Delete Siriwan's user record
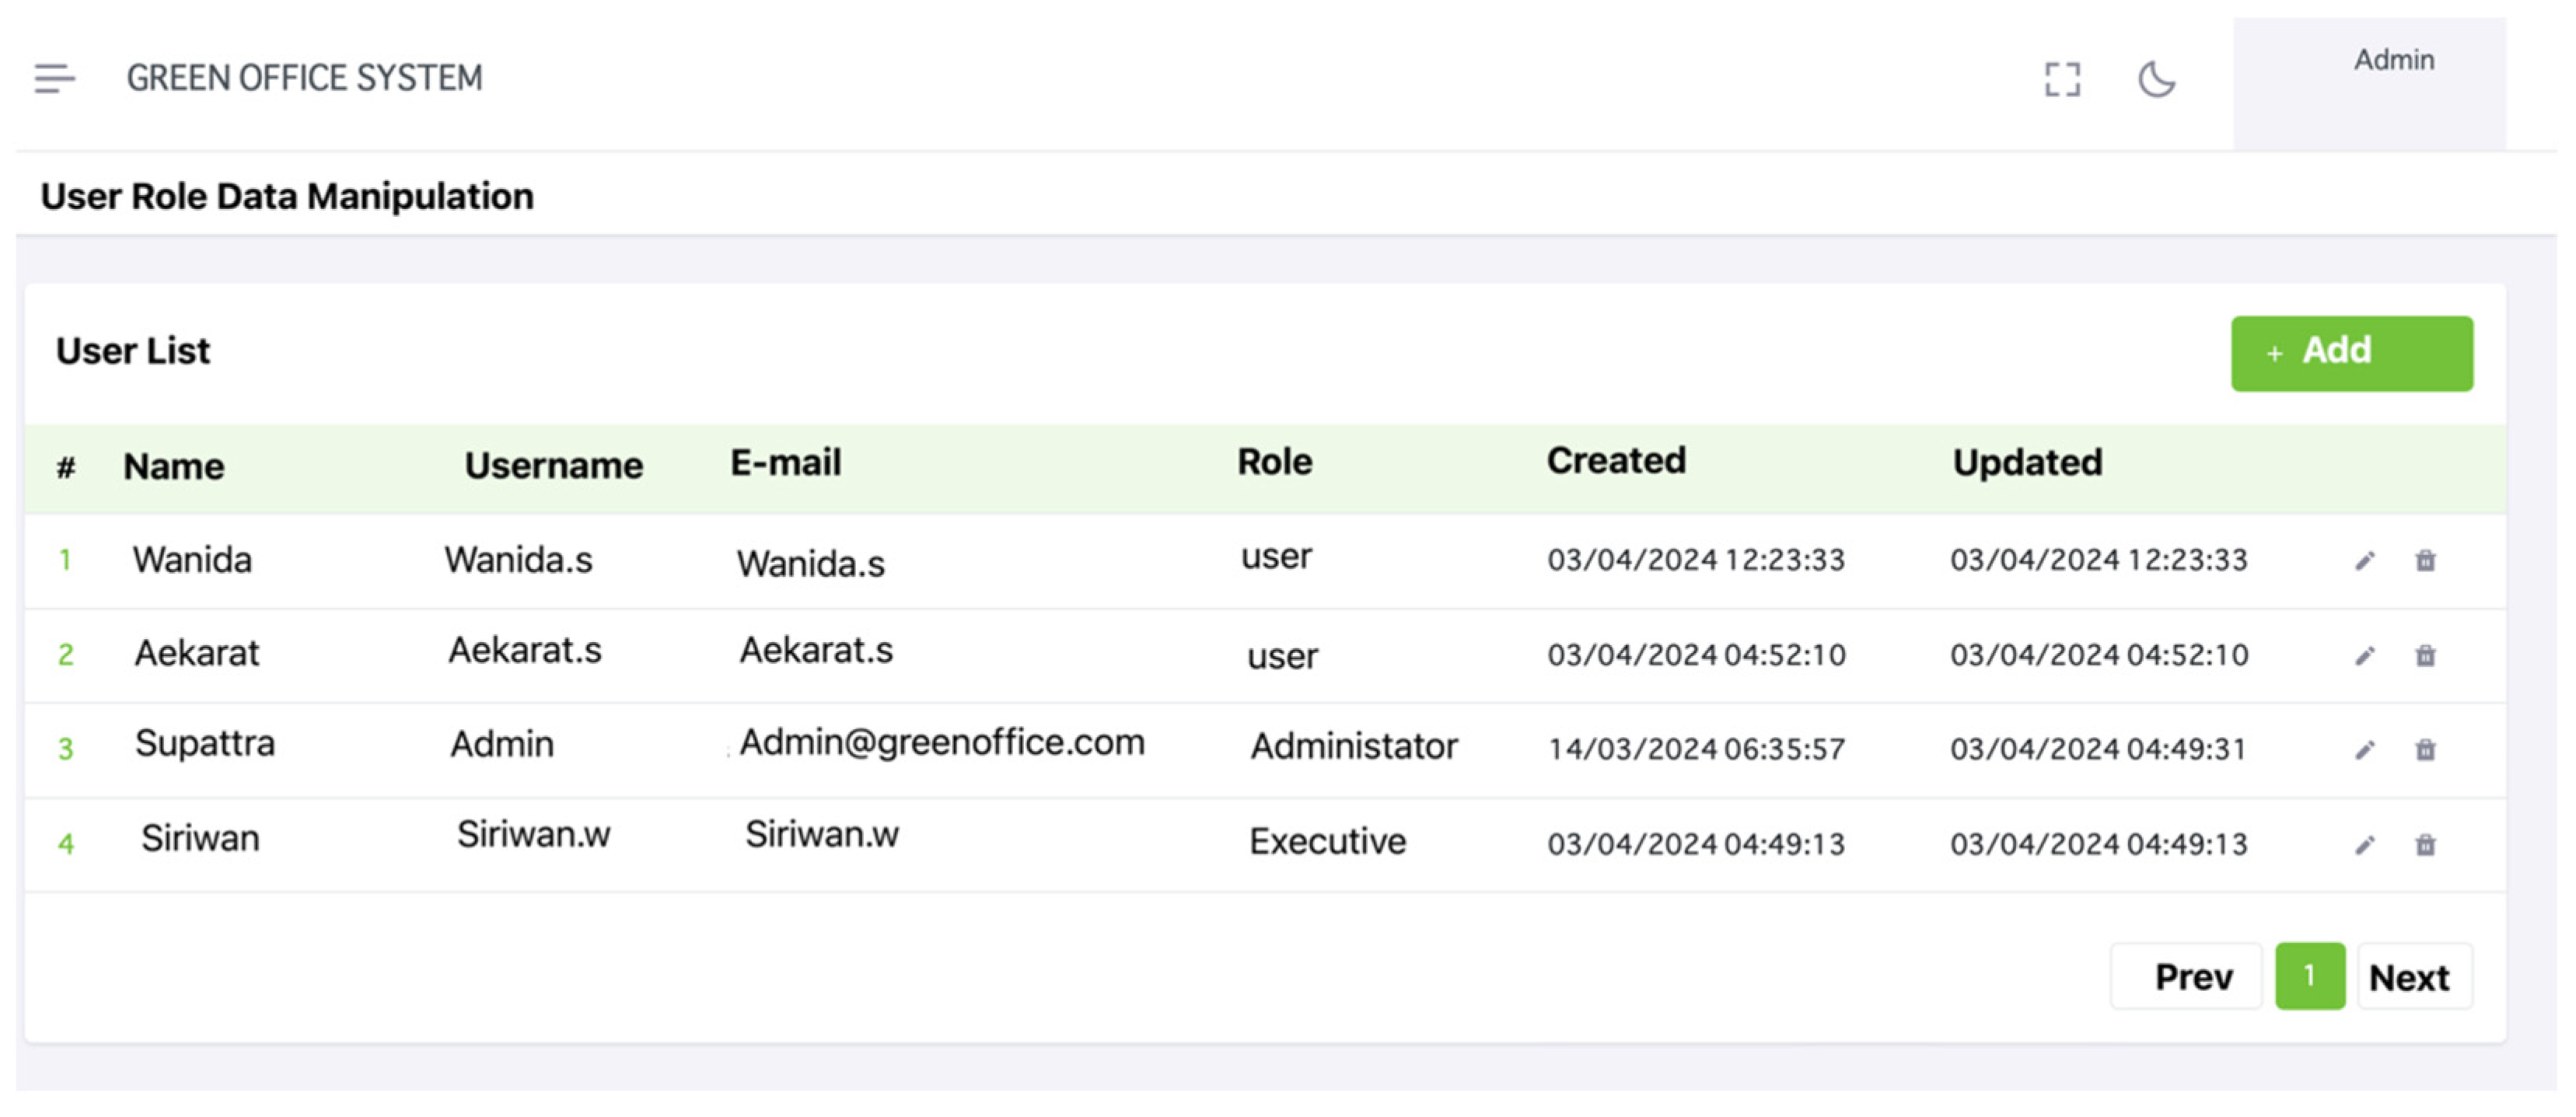This screenshot has width=2576, height=1117. (x=2425, y=845)
